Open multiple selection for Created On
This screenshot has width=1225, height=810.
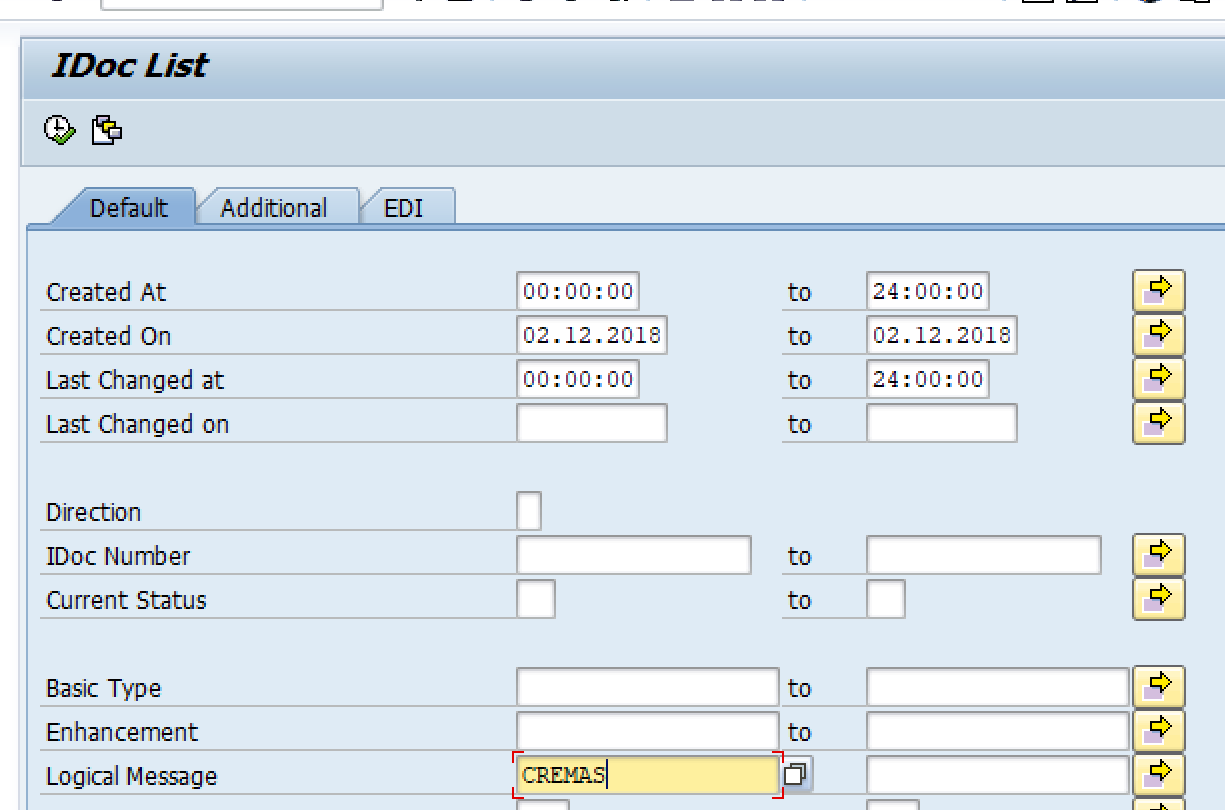[x=1158, y=335]
